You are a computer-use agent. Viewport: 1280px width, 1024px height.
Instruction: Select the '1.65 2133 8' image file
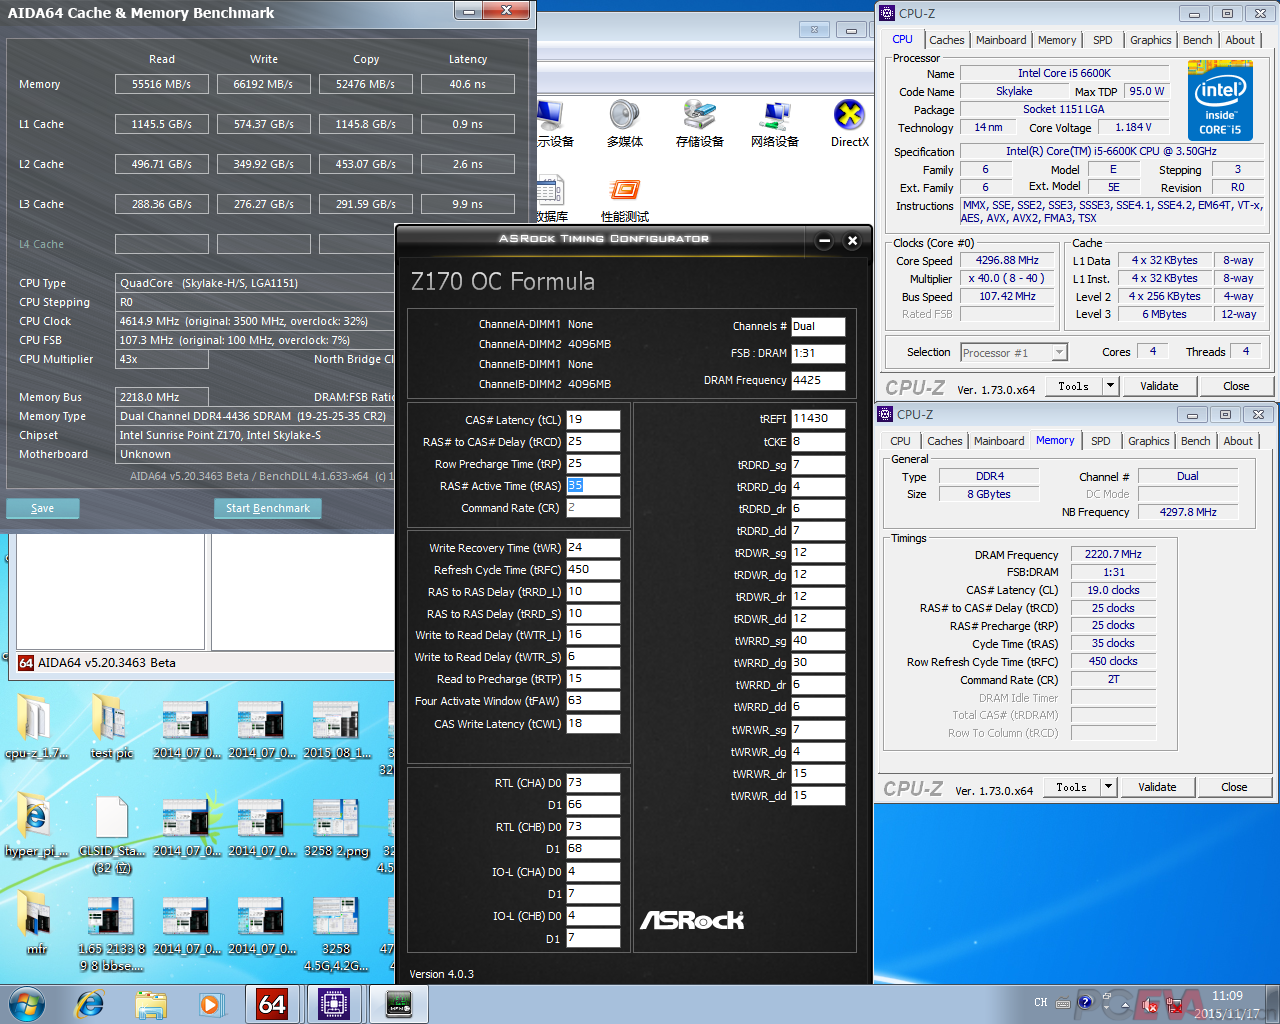click(111, 934)
